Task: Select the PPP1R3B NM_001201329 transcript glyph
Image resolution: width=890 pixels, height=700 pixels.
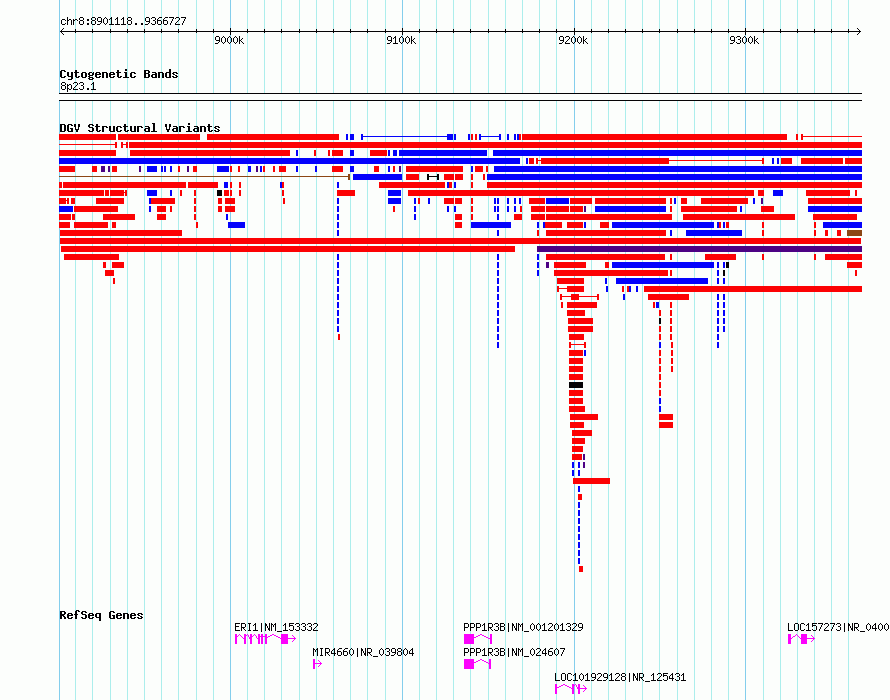Action: coord(478,639)
